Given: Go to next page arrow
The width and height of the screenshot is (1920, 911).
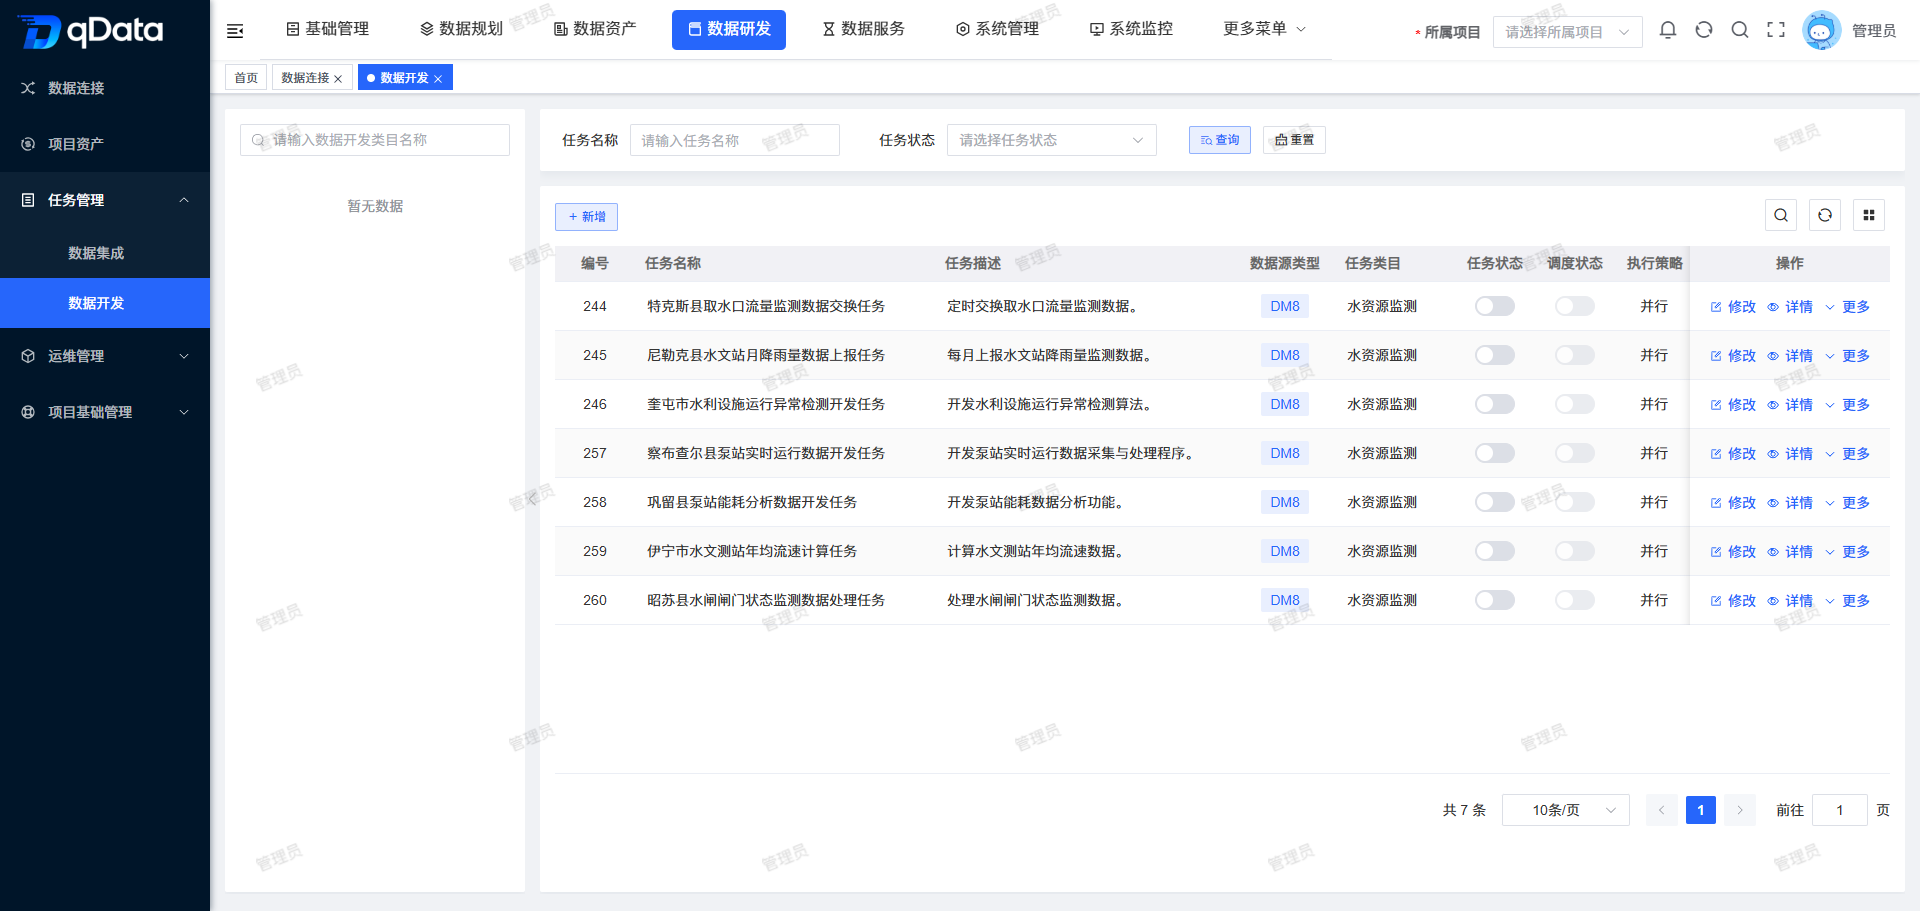Looking at the screenshot, I should coord(1740,810).
